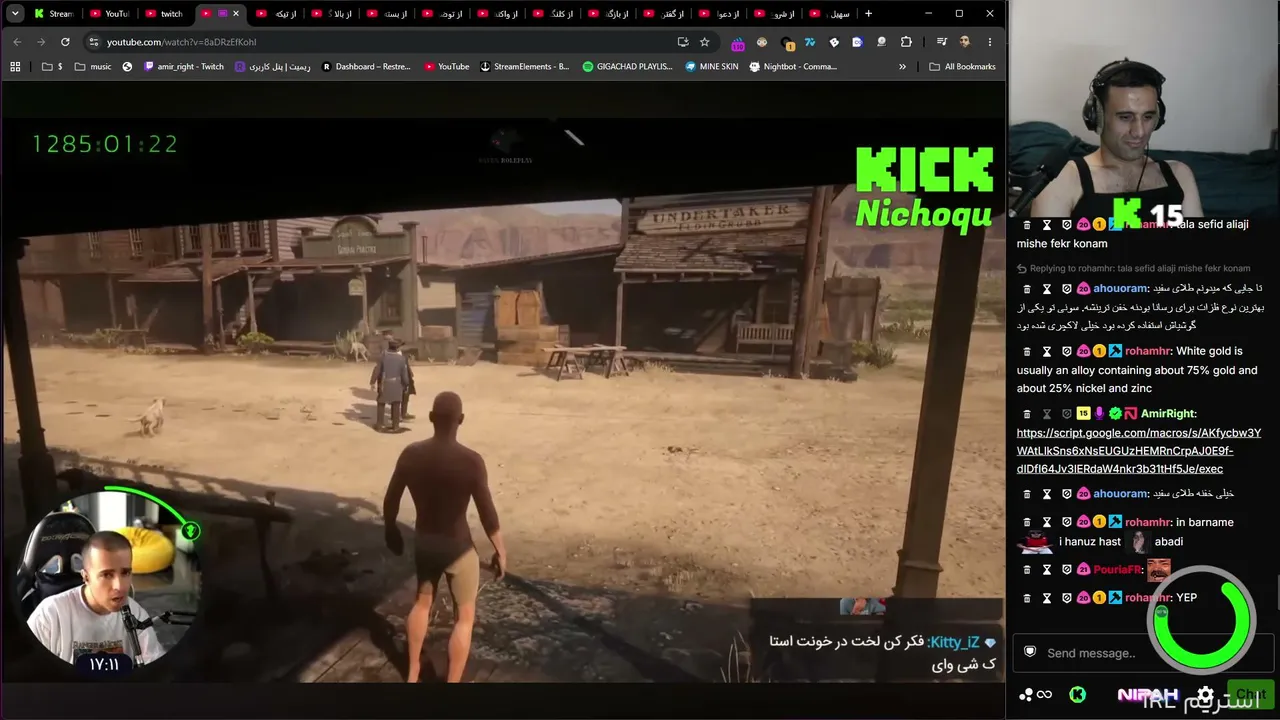The image size is (1280, 720).
Task: Open the purple extension with 110 badge
Action: [738, 43]
